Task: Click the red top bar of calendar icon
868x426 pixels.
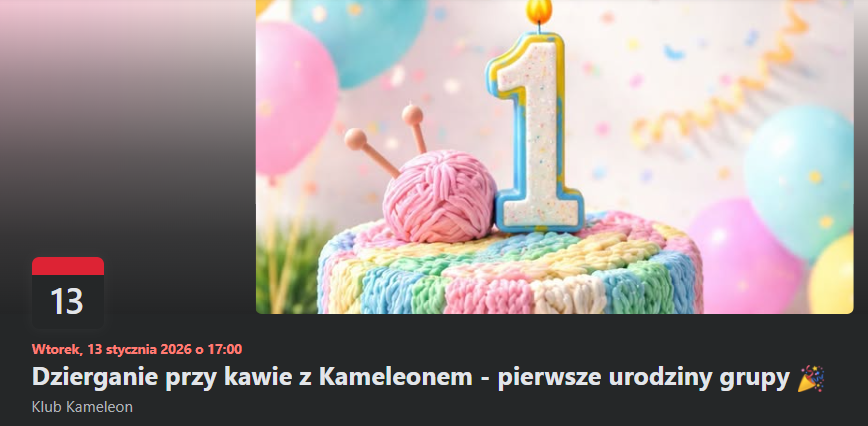Action: pyautogui.click(x=68, y=266)
